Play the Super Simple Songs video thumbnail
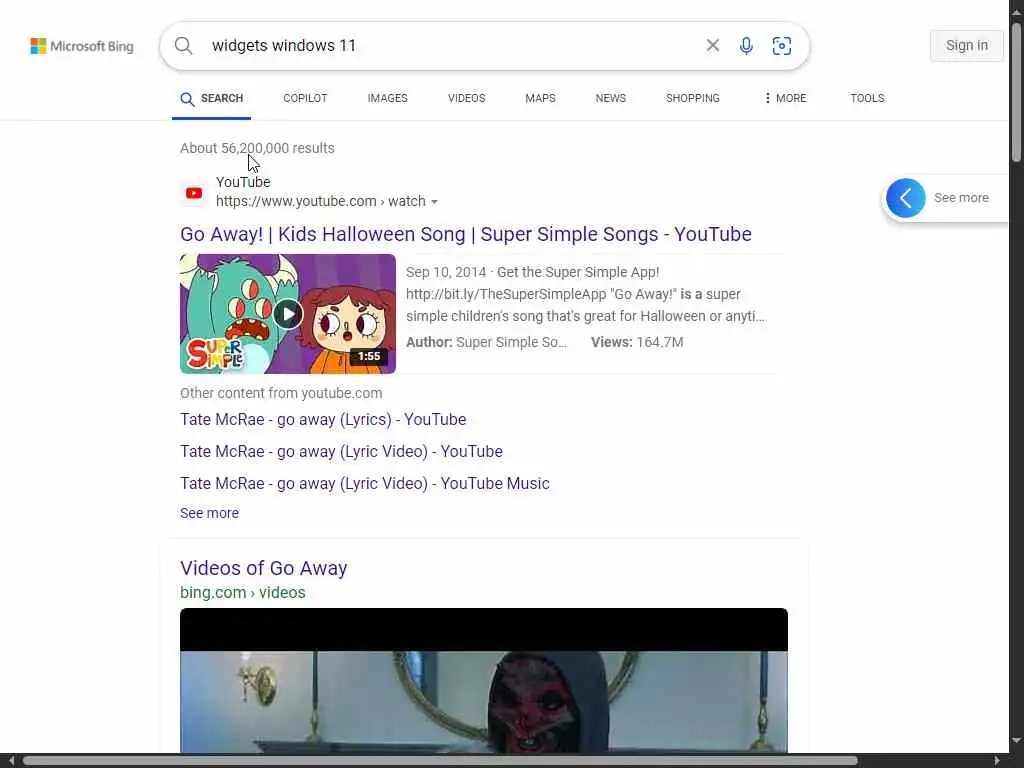 tap(288, 314)
